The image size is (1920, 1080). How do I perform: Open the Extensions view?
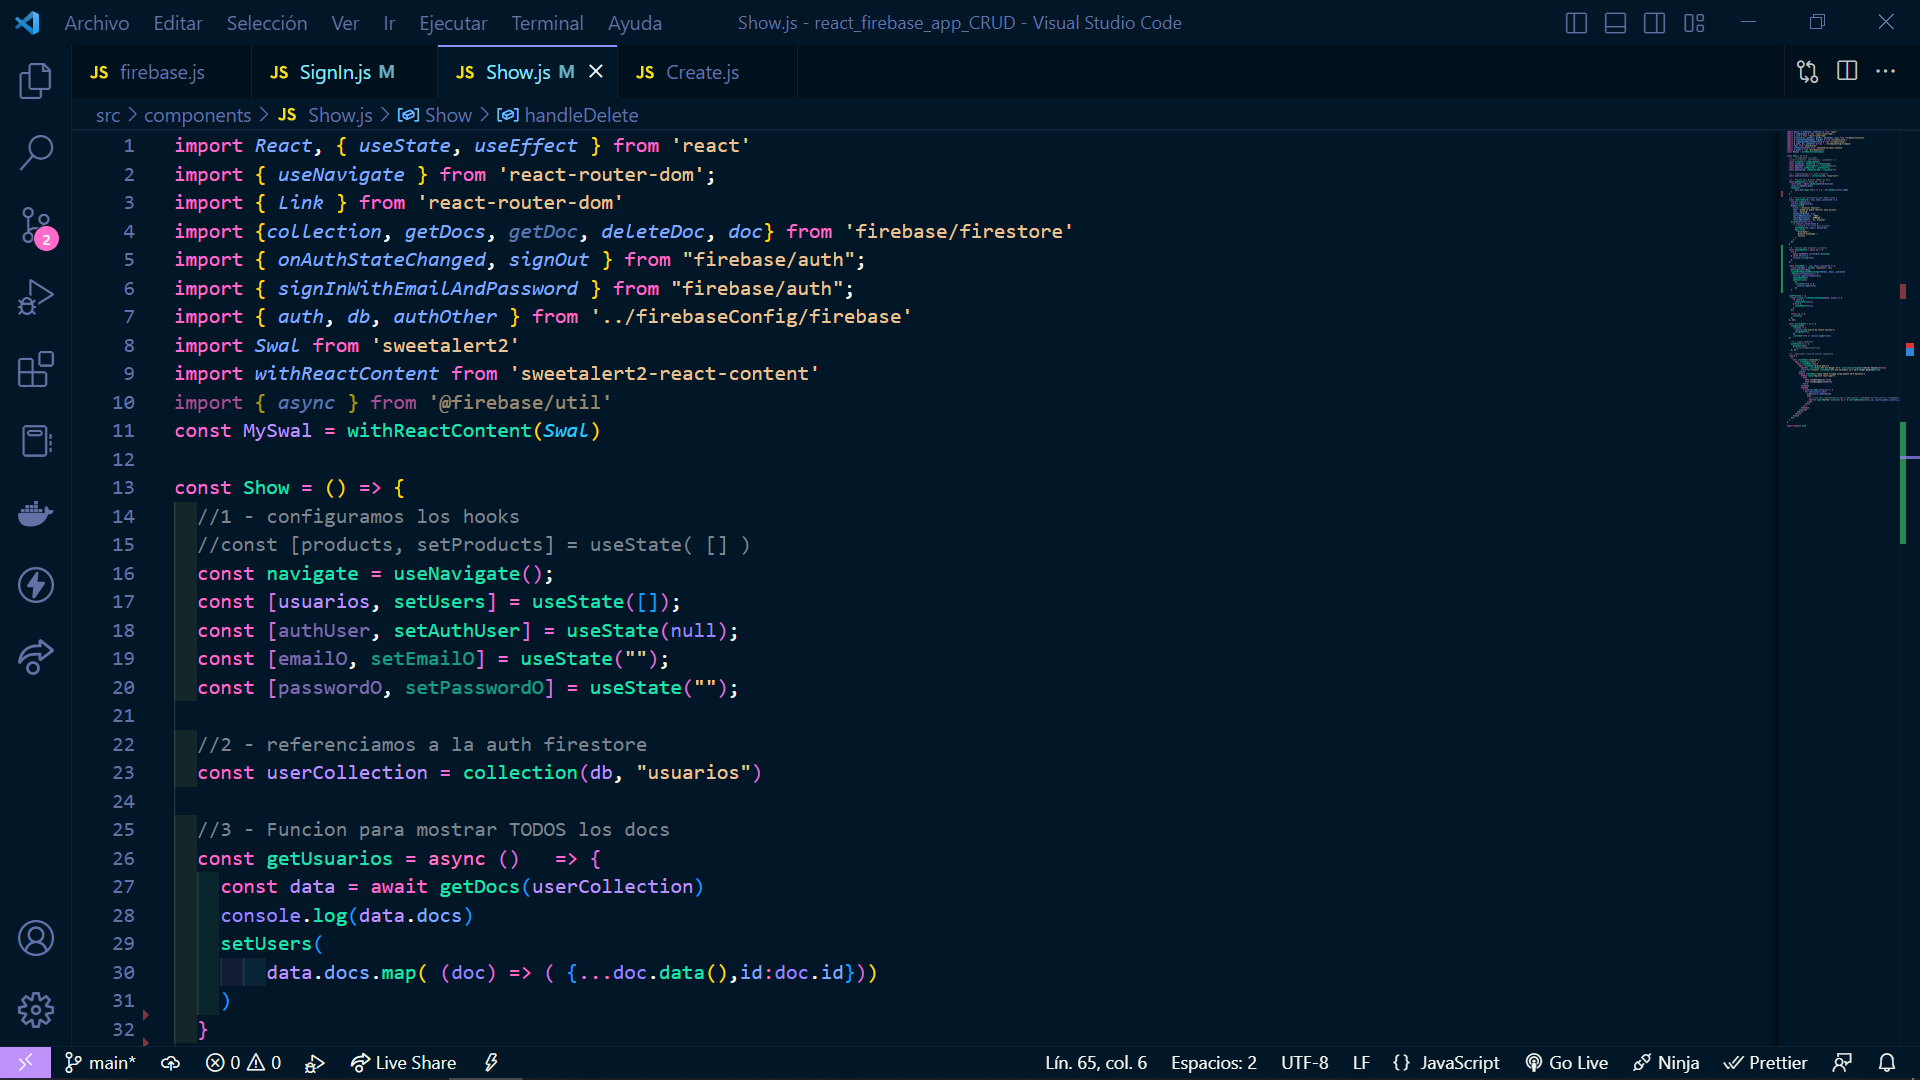point(36,369)
